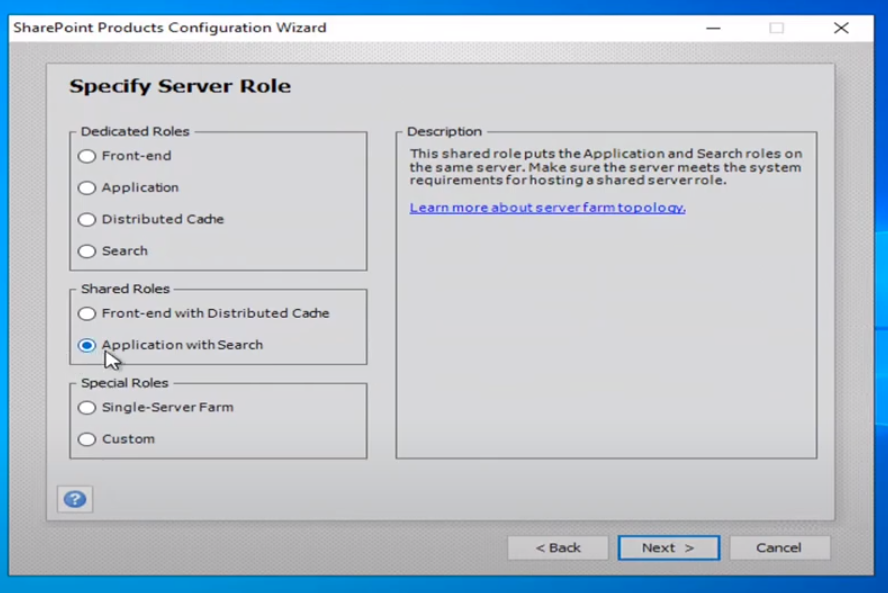Minimize the configuration wizard window

point(712,29)
